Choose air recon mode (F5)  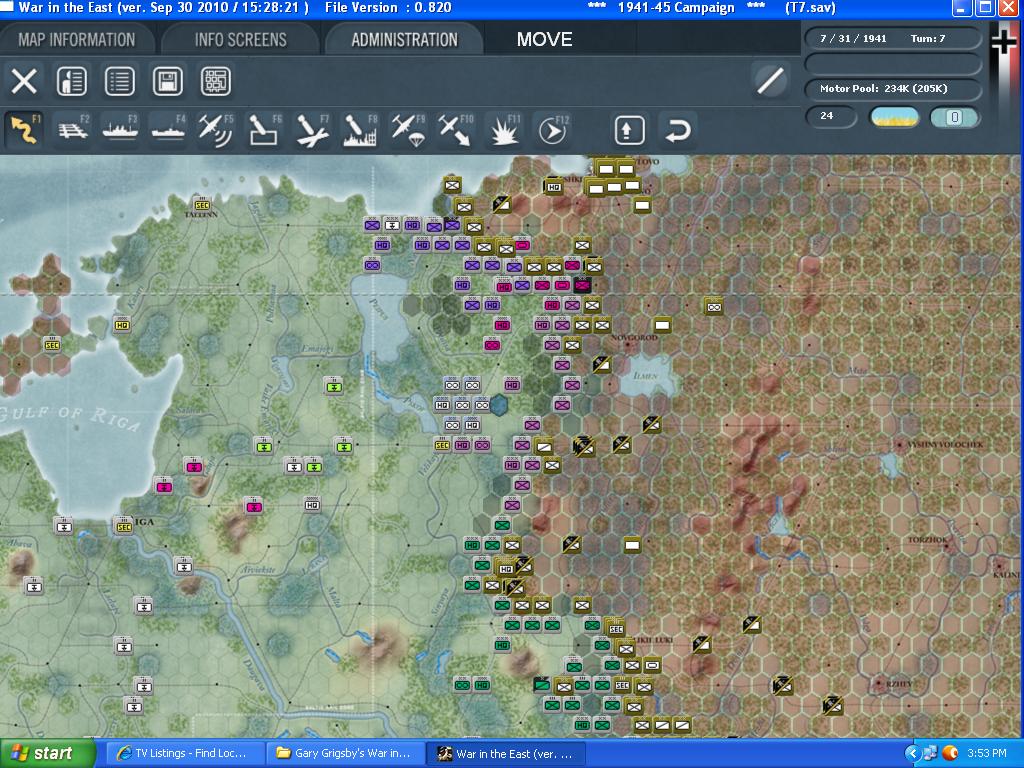216,129
